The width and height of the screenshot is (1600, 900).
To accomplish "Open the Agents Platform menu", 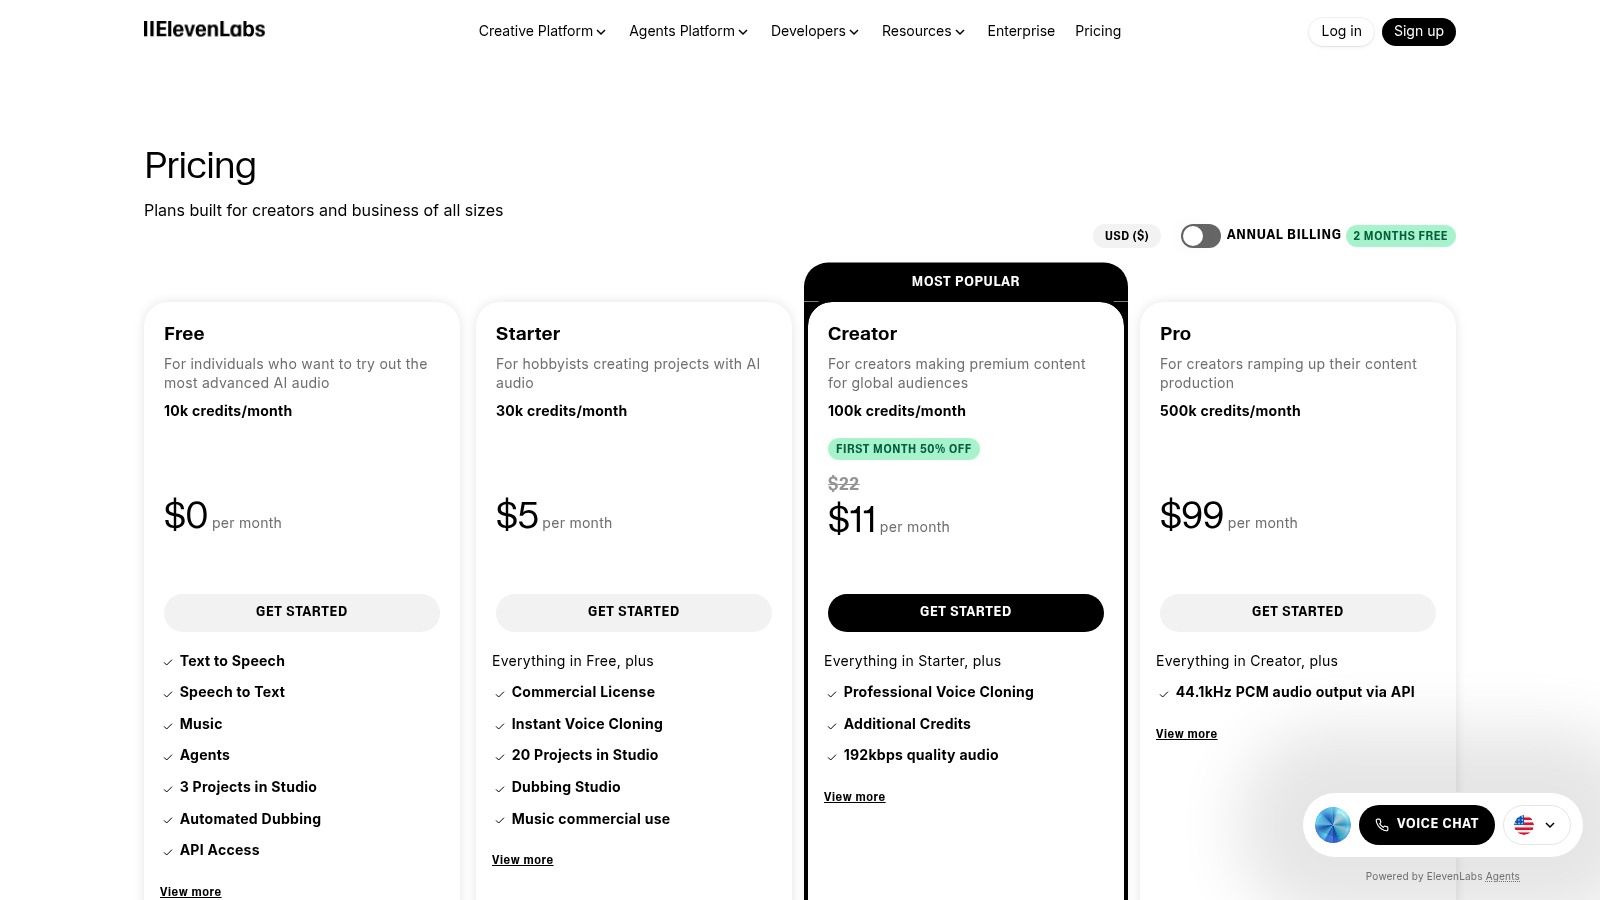I will 688,31.
